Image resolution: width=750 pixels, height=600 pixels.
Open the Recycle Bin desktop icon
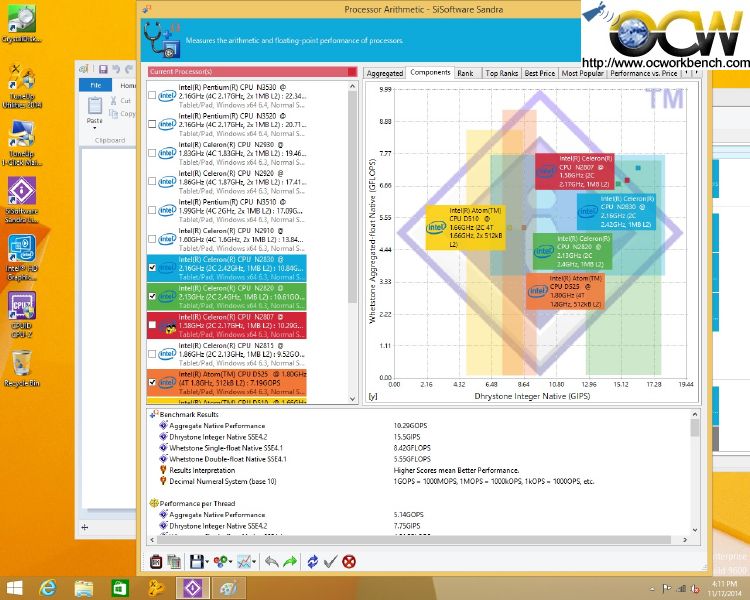click(x=22, y=368)
